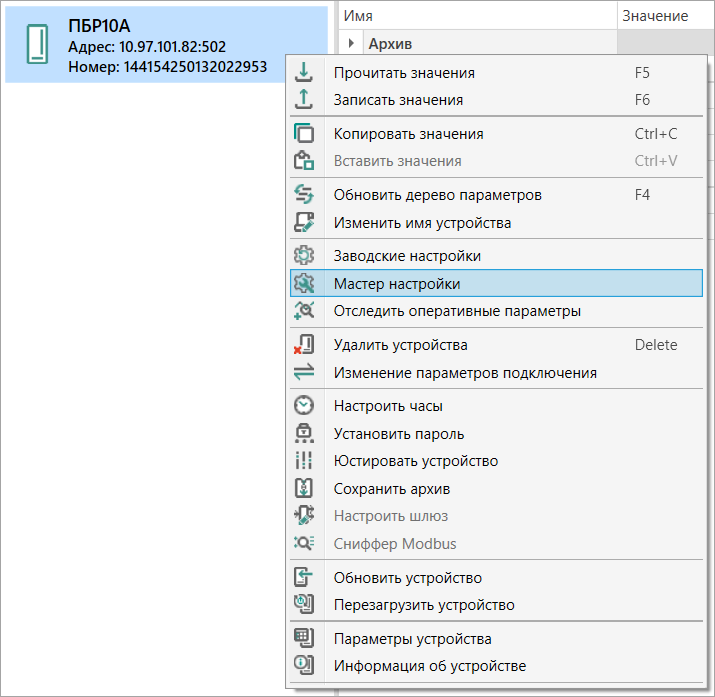
Task: Click the ПБР10А device icon in the list
Action: coord(37,44)
